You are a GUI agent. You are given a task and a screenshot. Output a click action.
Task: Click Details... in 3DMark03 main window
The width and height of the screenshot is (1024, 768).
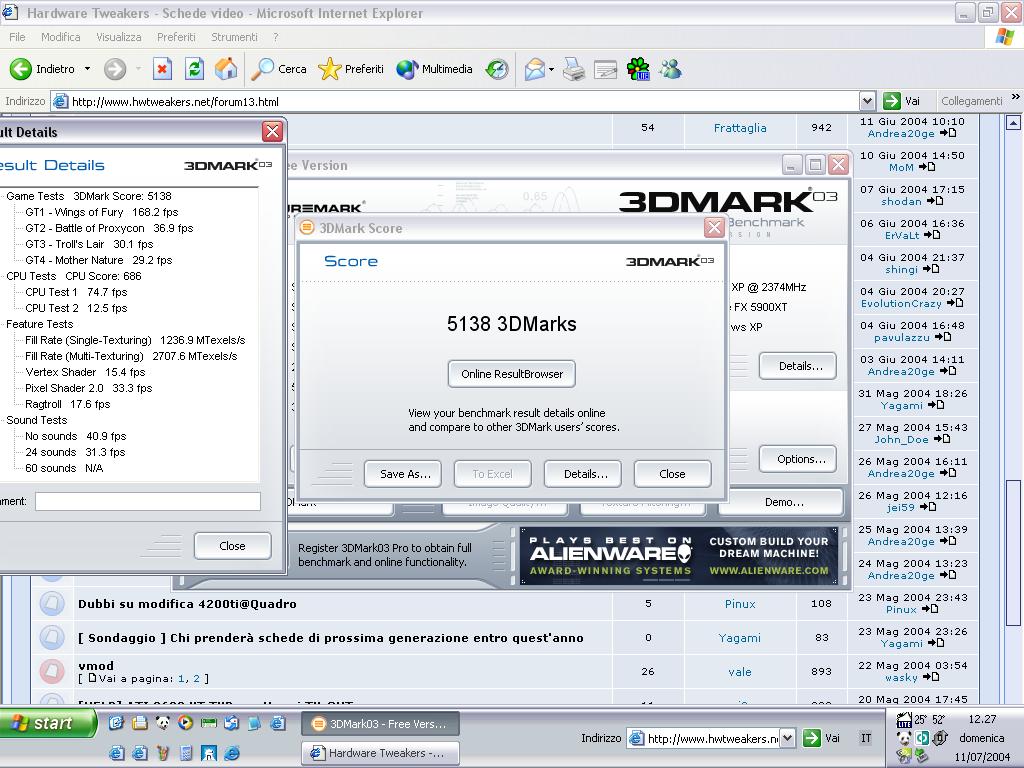tap(798, 366)
